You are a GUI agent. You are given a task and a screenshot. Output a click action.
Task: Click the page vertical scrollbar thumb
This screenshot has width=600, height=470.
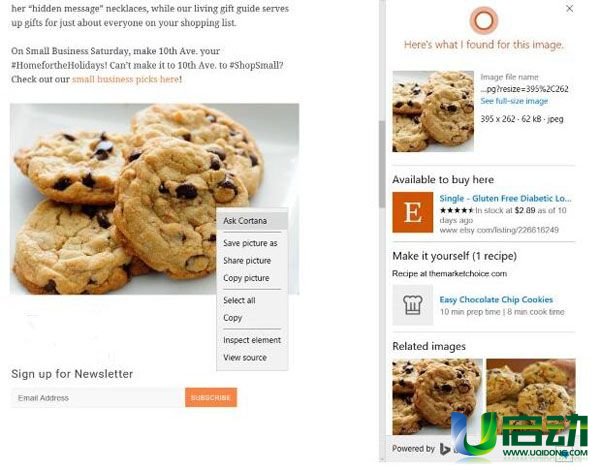click(382, 165)
